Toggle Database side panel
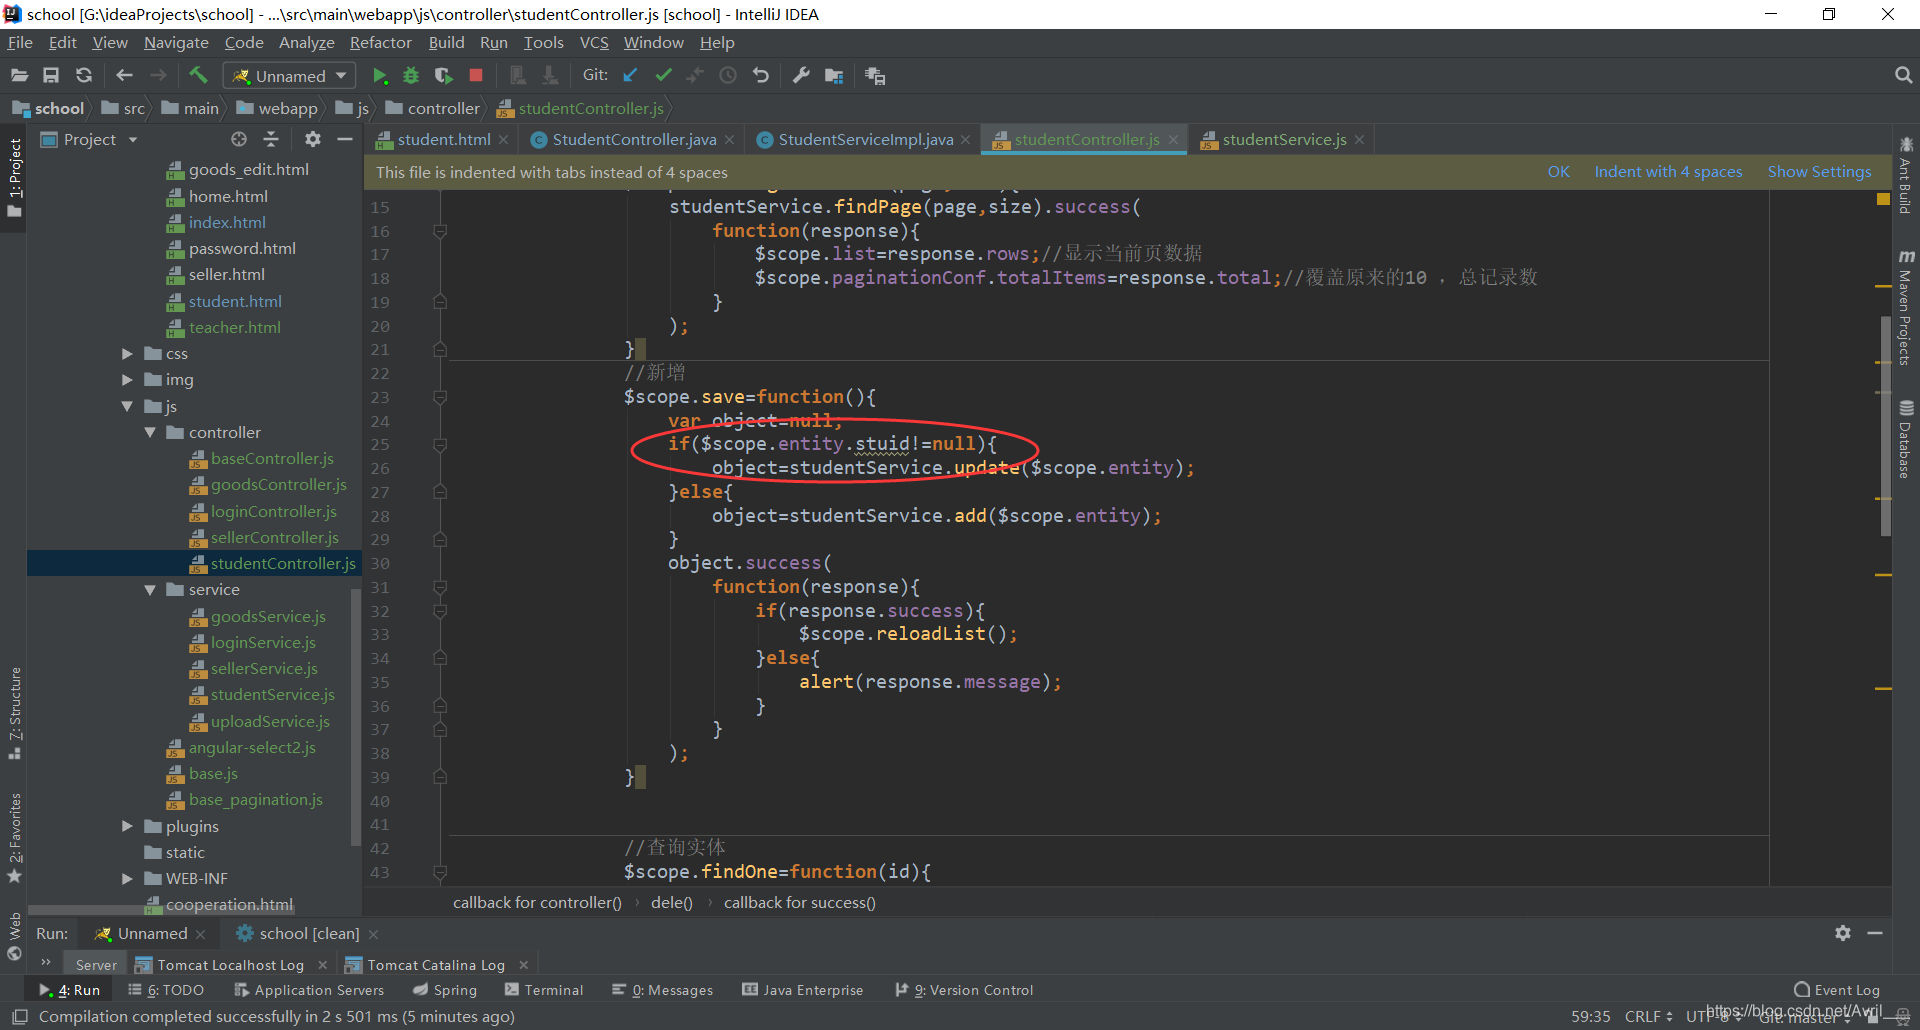 (x=1905, y=439)
